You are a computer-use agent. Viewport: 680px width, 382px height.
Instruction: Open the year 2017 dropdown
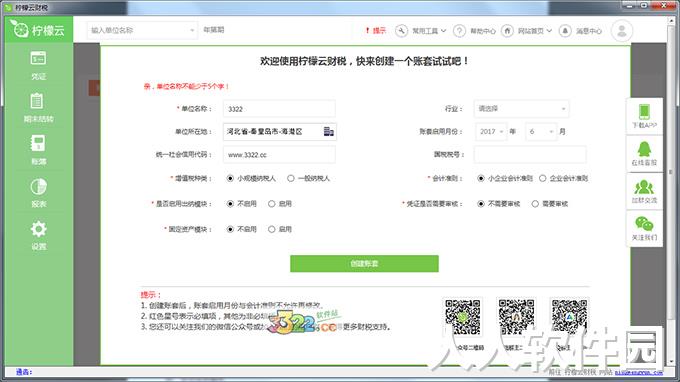(x=491, y=131)
